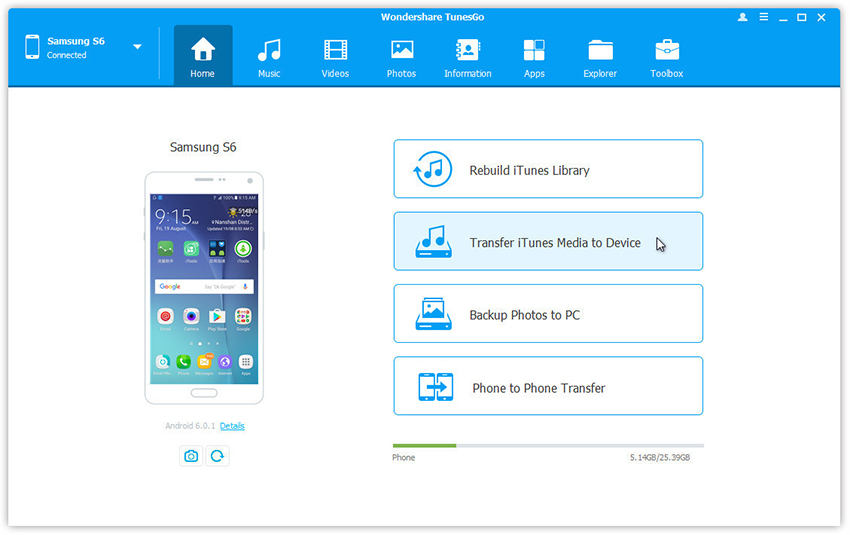Take a device screenshot with camera icon
The height and width of the screenshot is (535, 850).
(191, 456)
